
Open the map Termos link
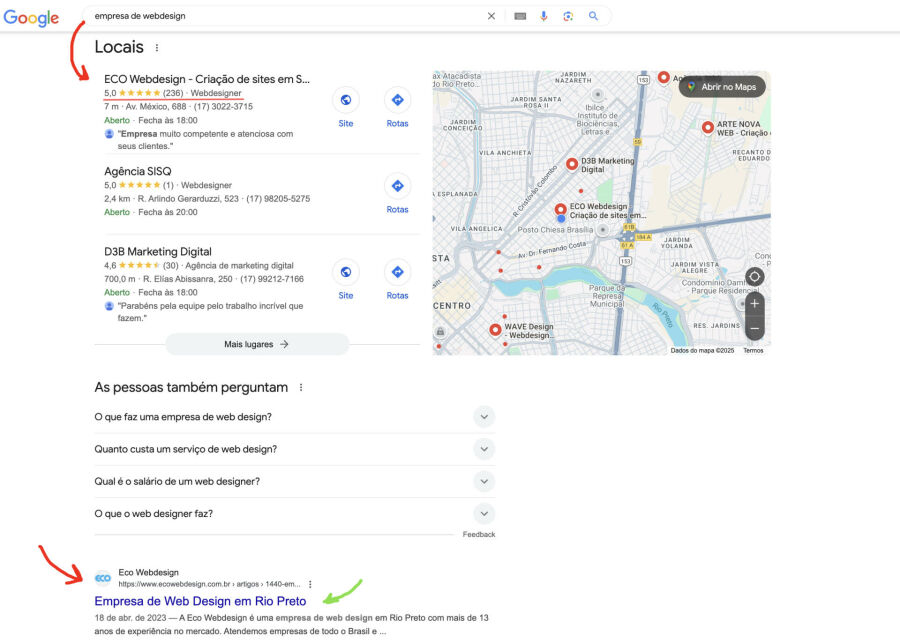753,350
